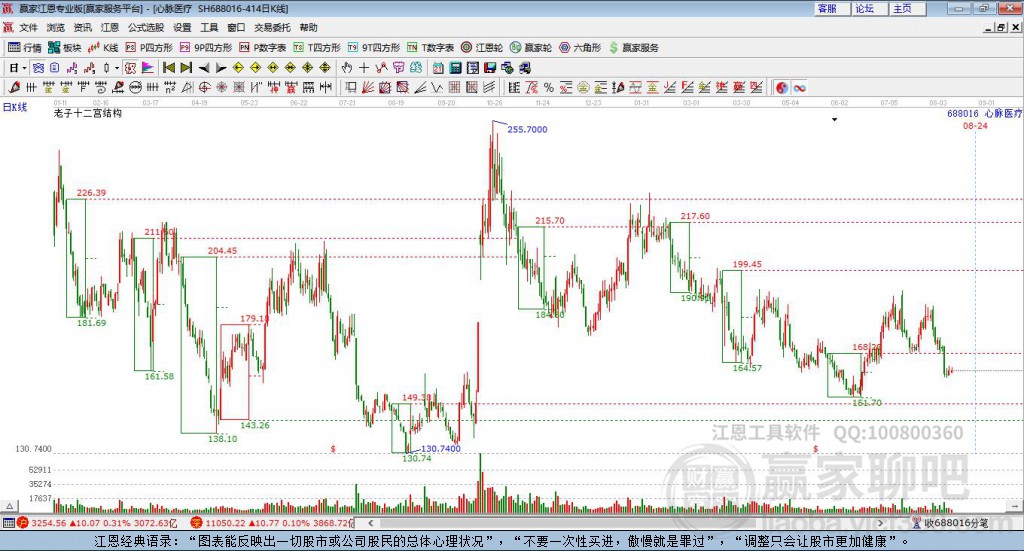Click the horizontal scrollbar left arrow
The width and height of the screenshot is (1024, 551).
tap(371, 522)
